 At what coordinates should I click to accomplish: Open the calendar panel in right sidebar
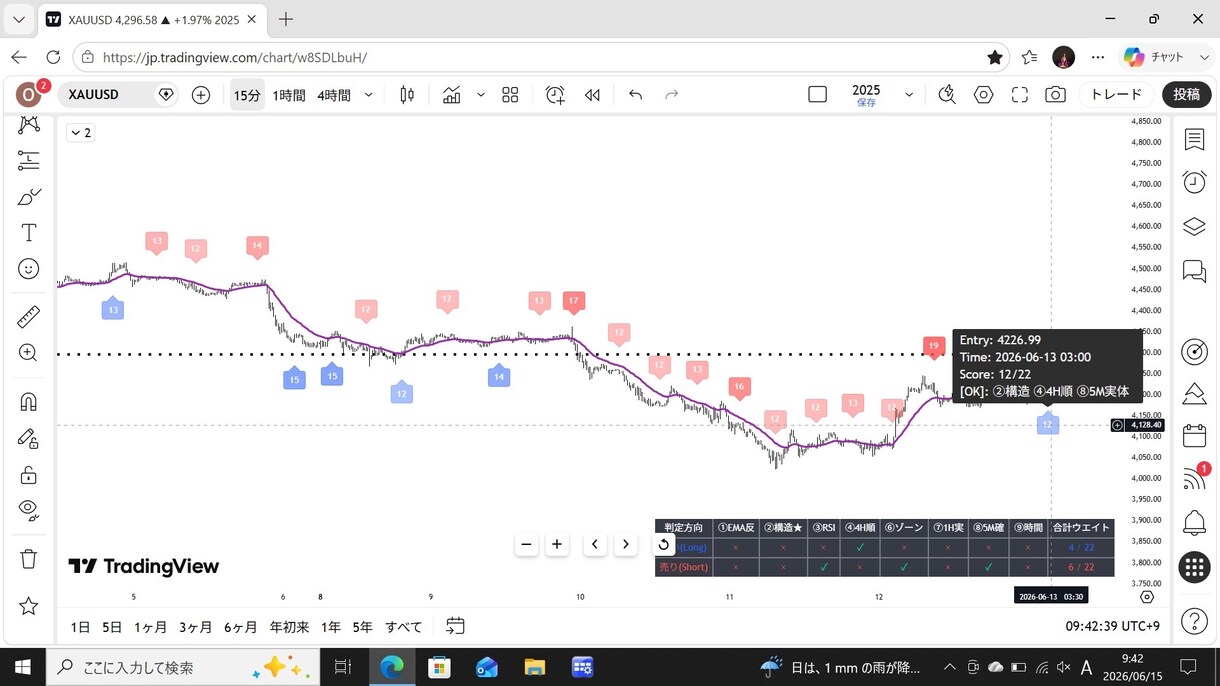coord(1194,436)
